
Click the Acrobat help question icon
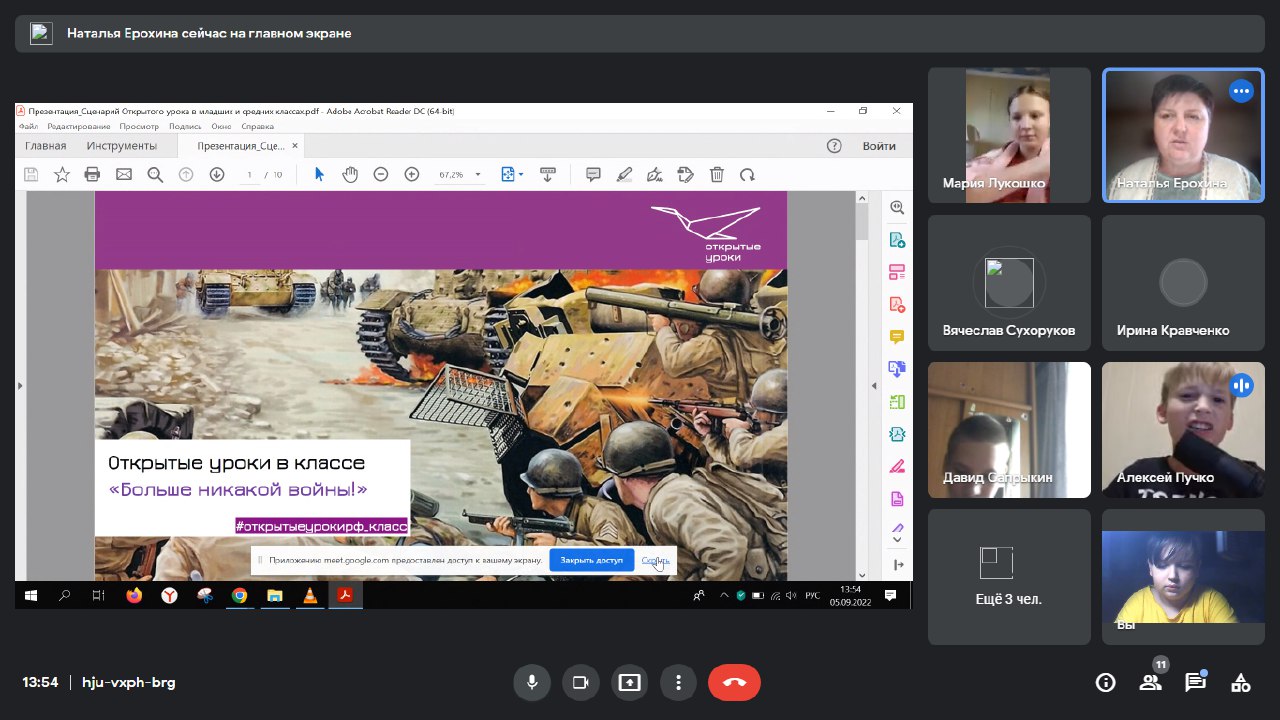tap(834, 146)
